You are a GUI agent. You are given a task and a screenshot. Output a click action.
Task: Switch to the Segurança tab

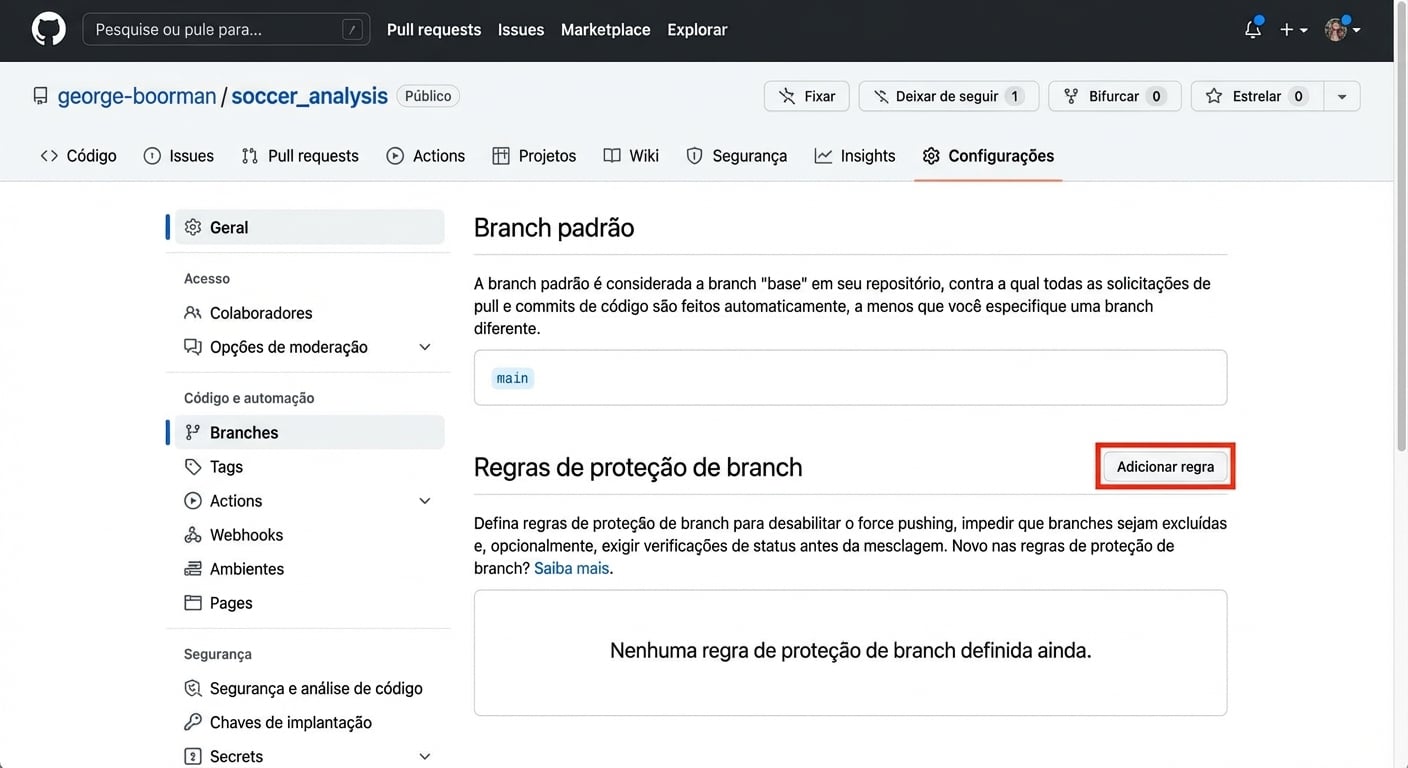[x=737, y=156]
